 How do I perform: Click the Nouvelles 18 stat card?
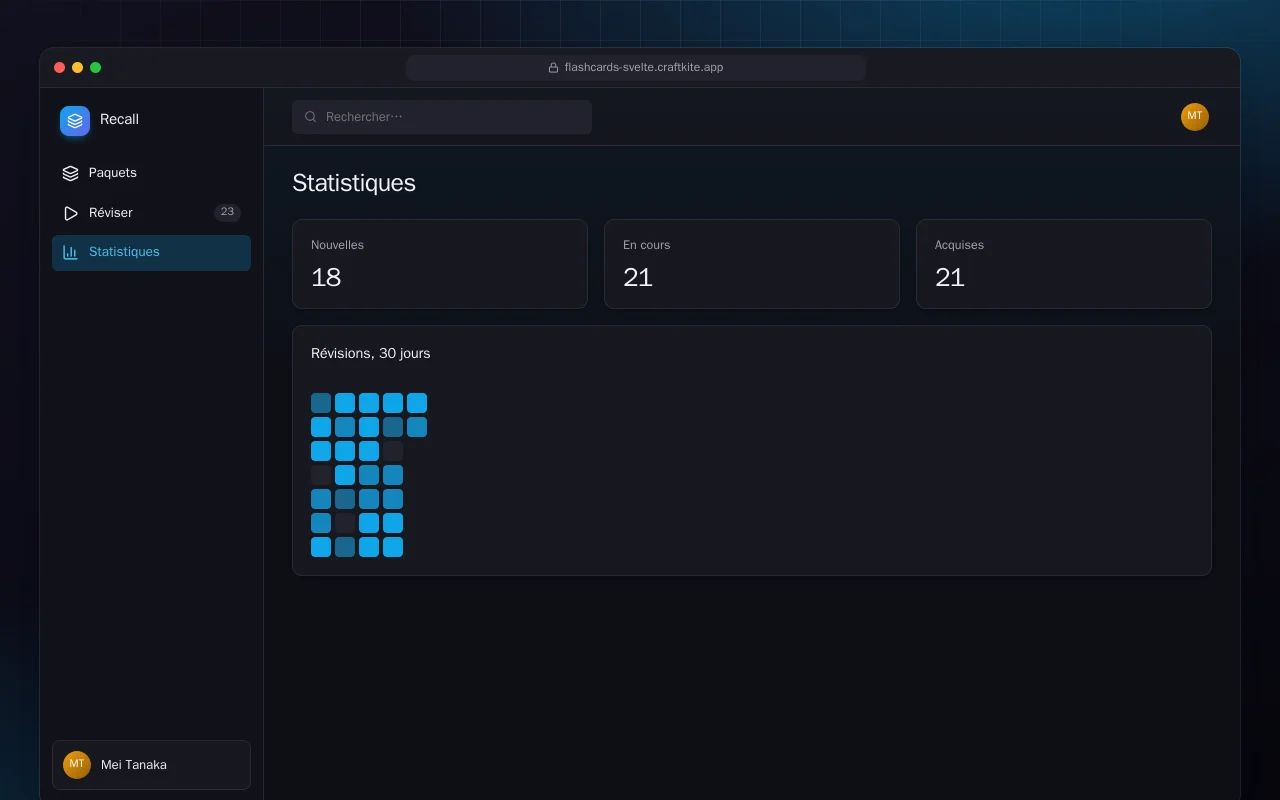click(x=440, y=264)
